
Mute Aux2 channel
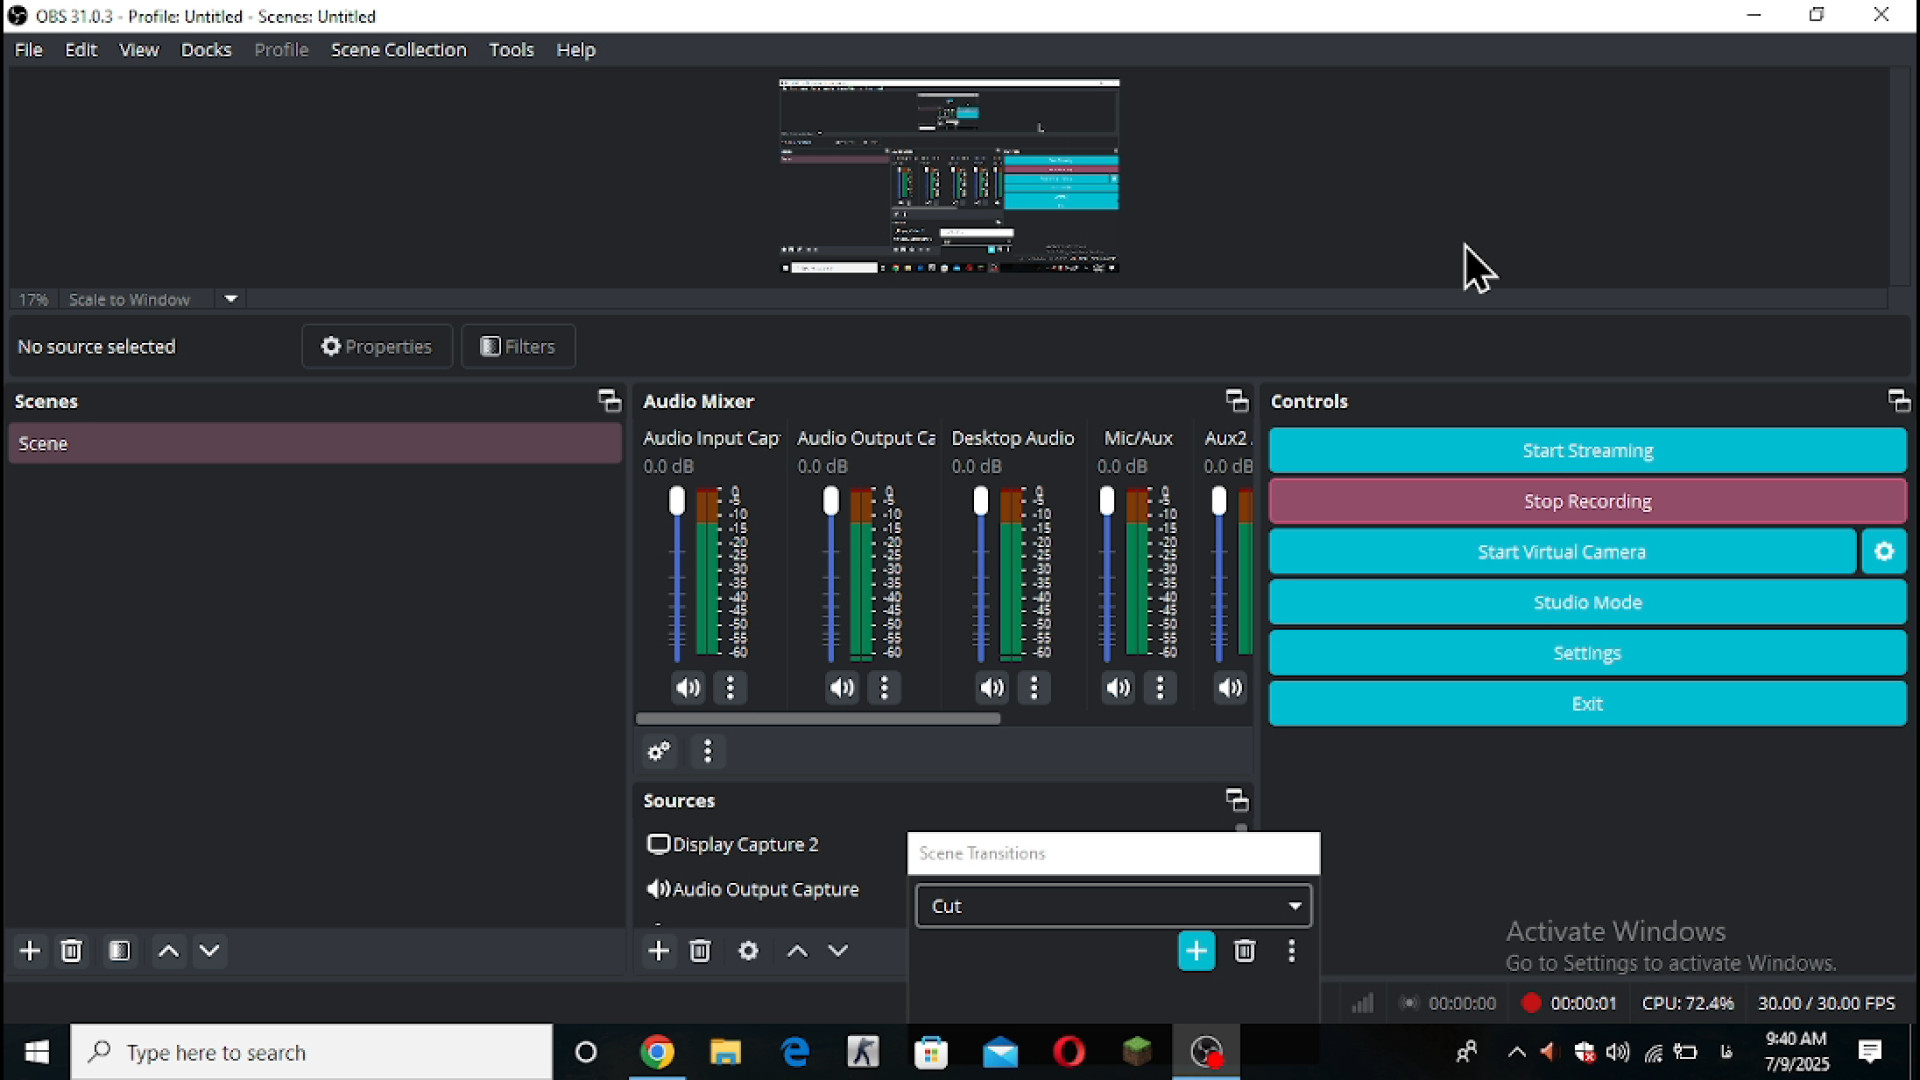1230,688
